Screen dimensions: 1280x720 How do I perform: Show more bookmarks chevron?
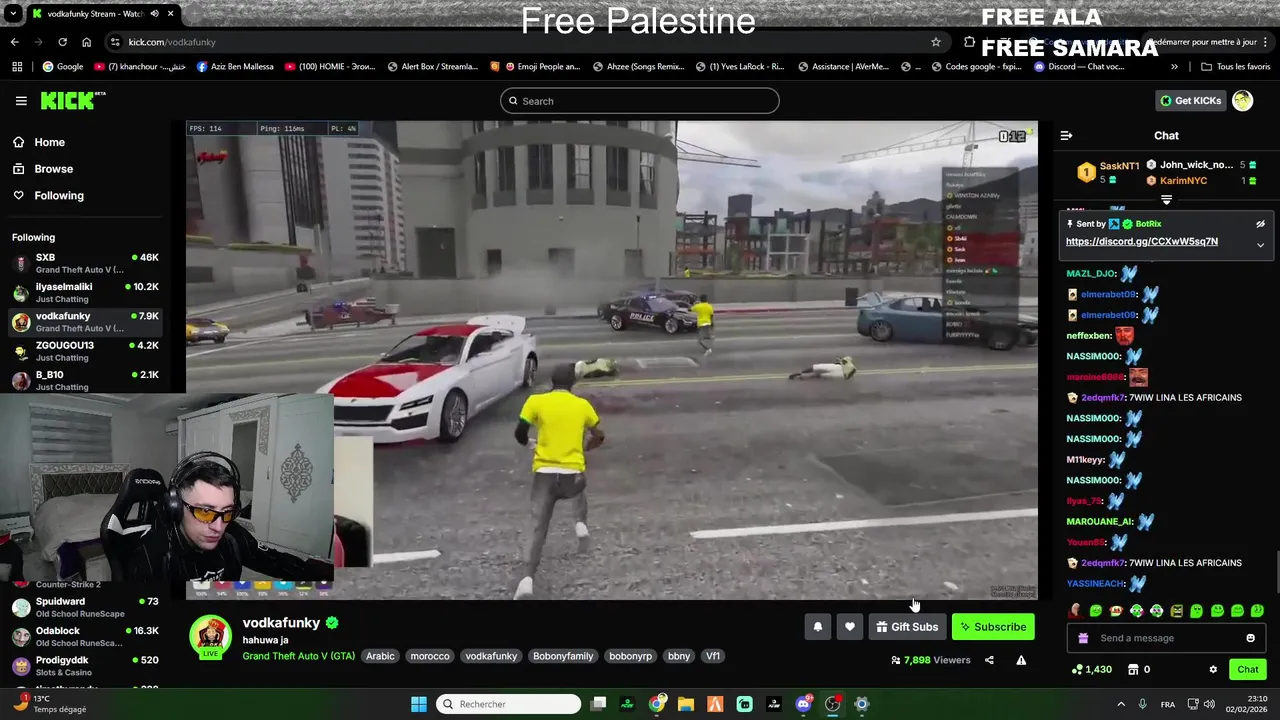coord(1174,67)
